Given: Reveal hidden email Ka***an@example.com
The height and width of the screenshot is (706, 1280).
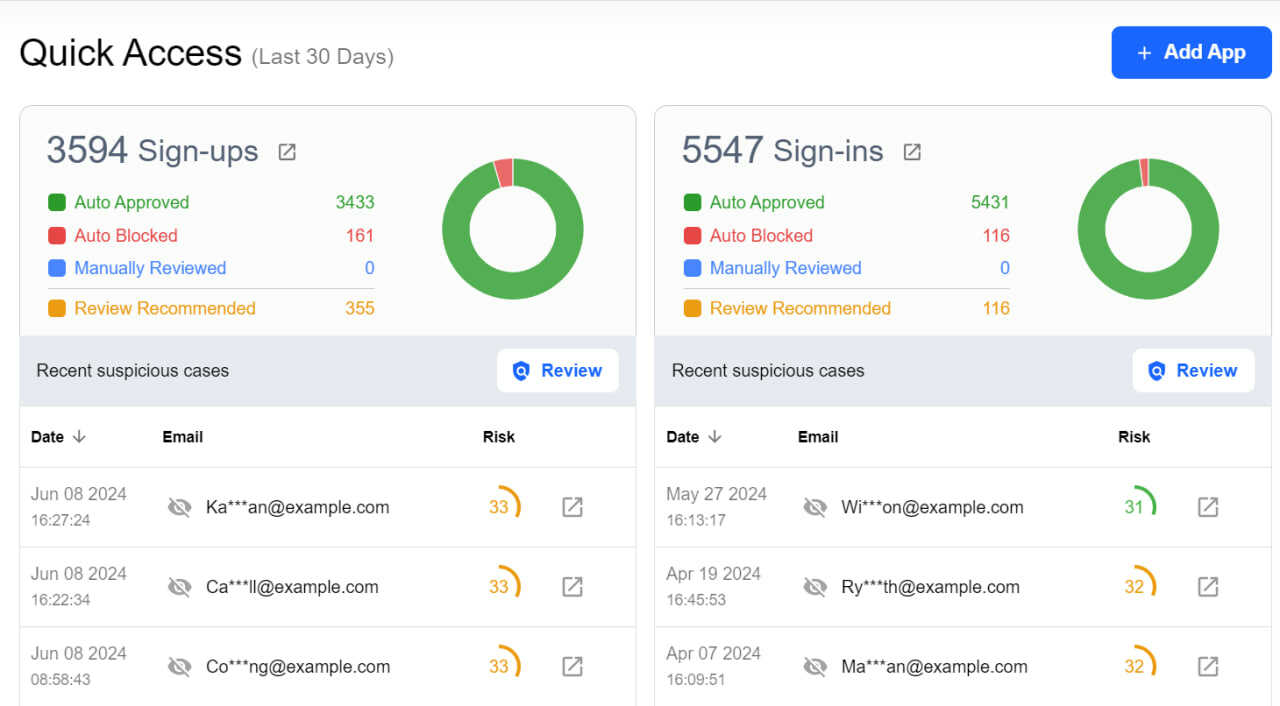Looking at the screenshot, I should (180, 508).
